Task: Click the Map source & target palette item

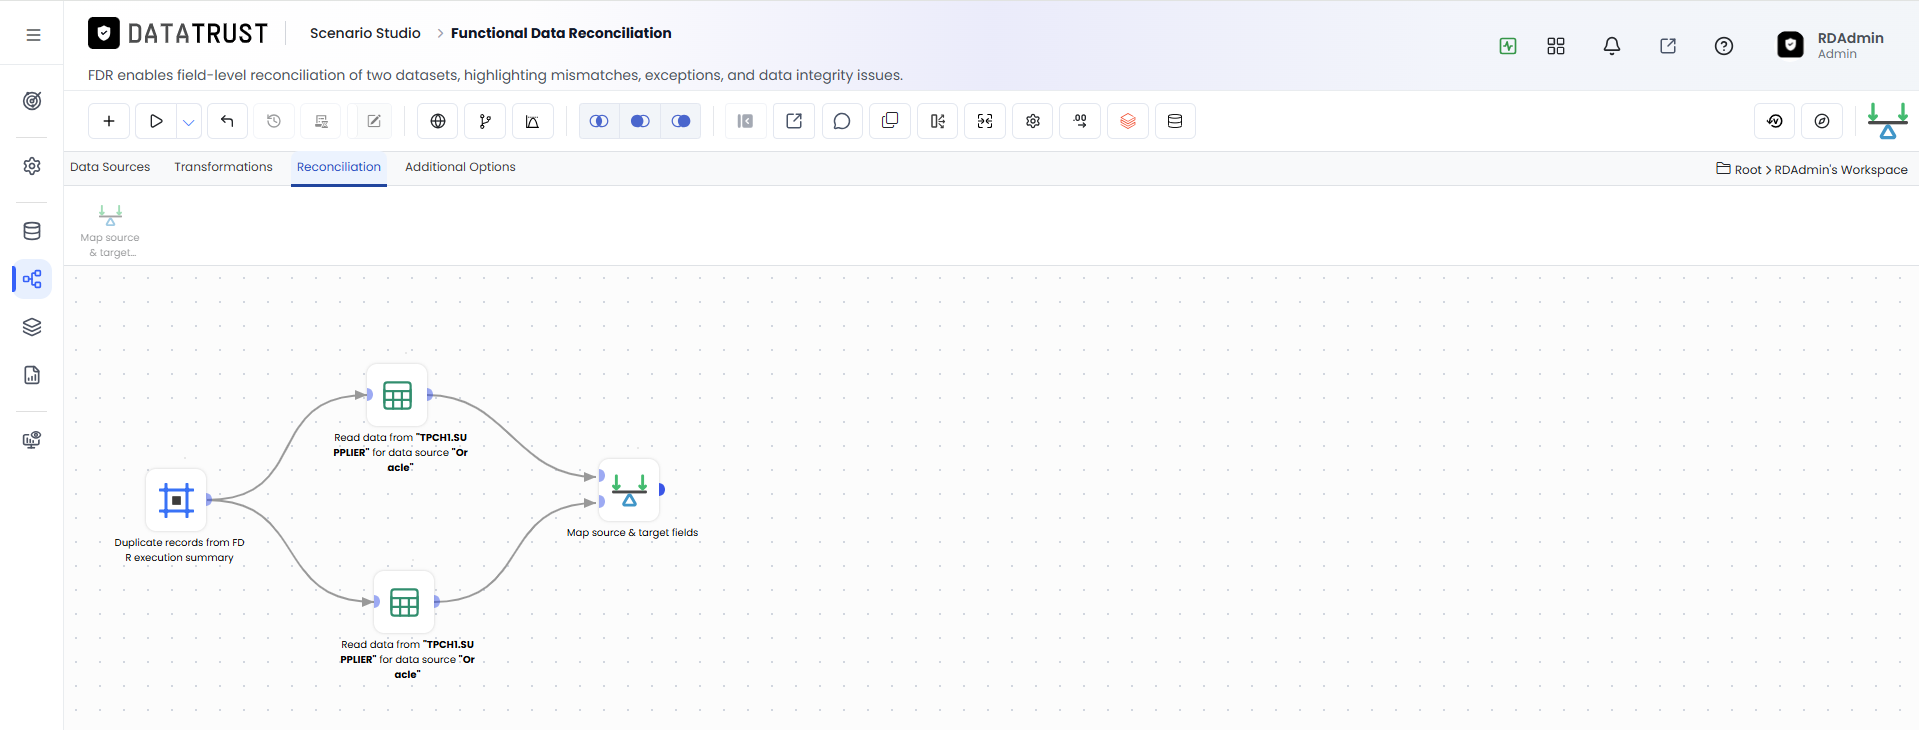Action: (110, 231)
